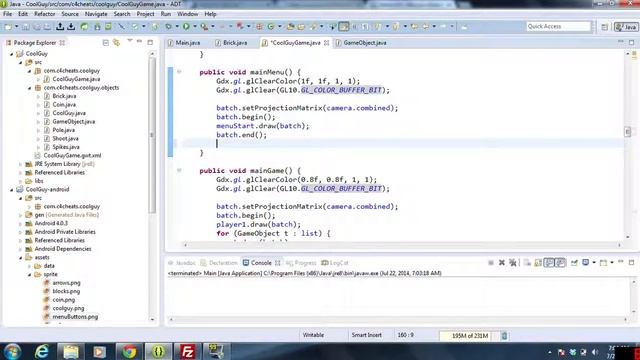Open the Android SDK Manager icon
This screenshot has width=640, height=360.
[97, 27]
